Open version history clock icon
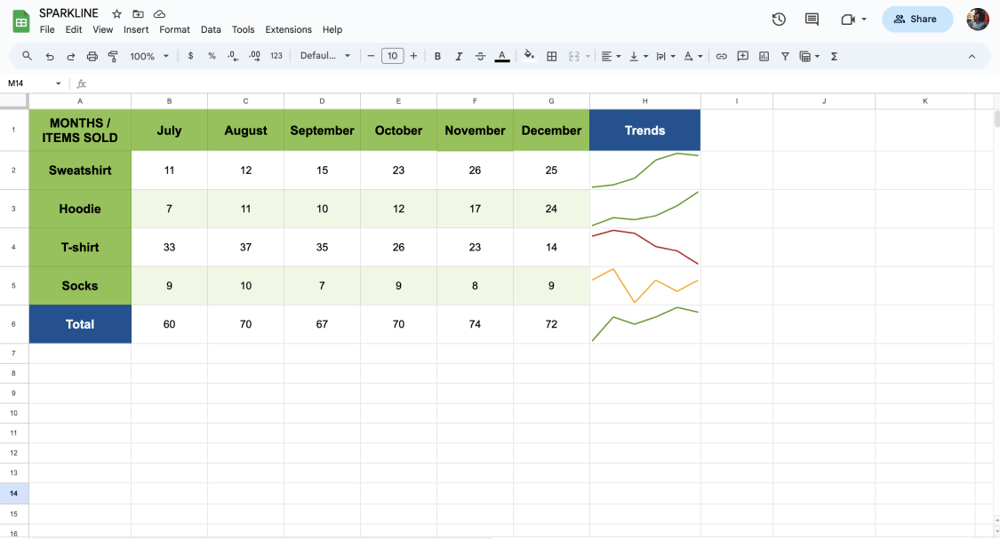Image resolution: width=1000 pixels, height=539 pixels. tap(779, 19)
